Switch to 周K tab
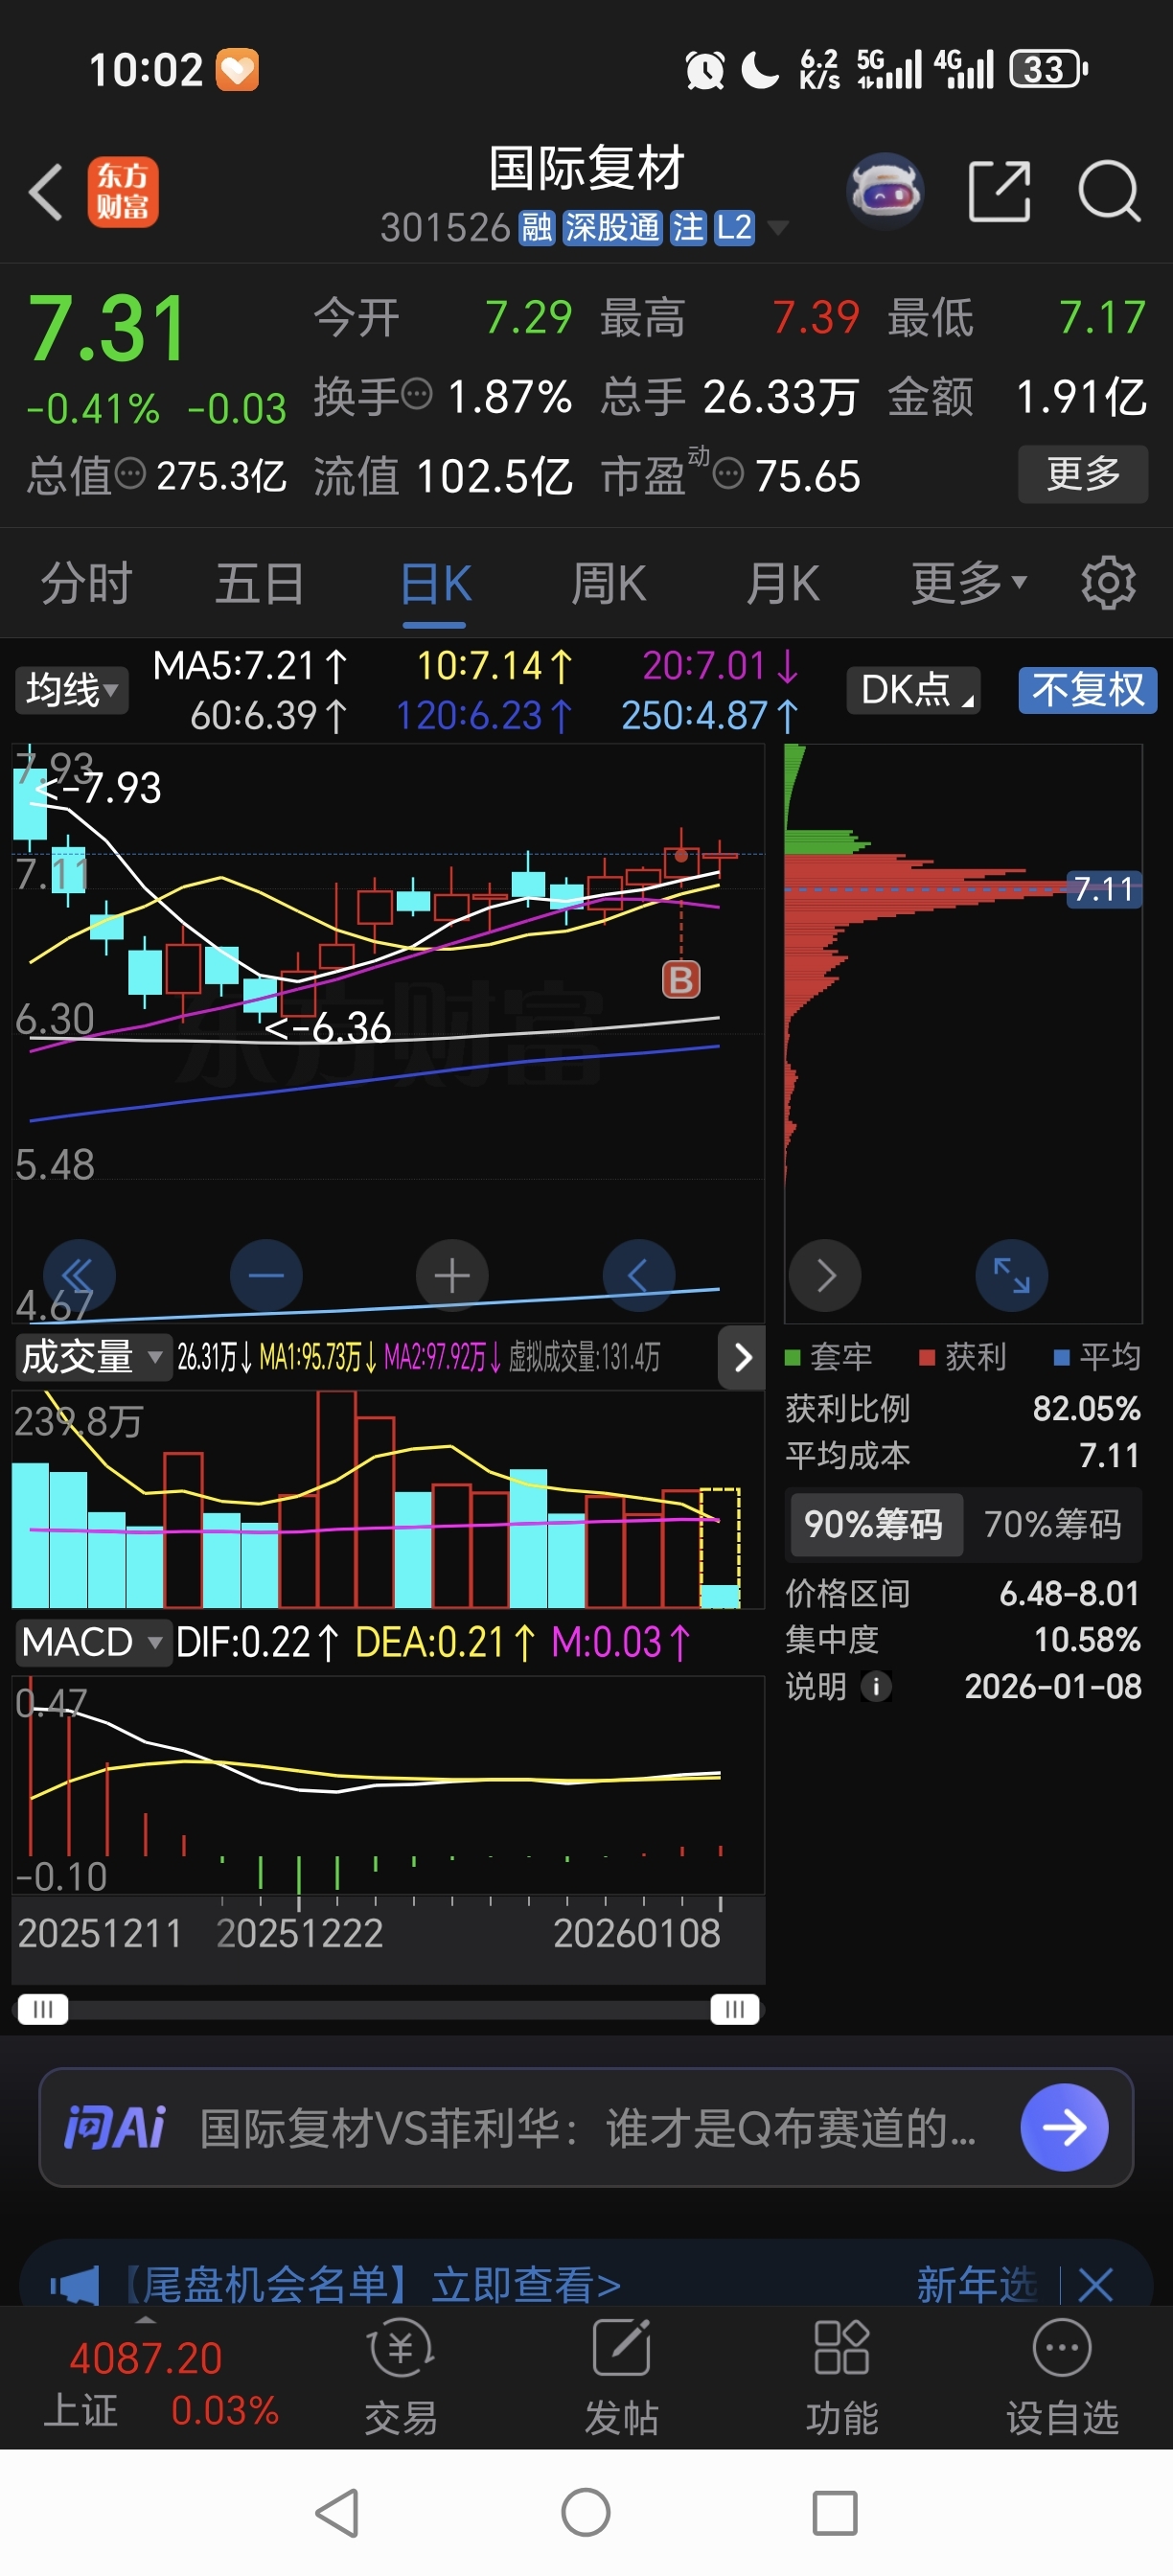Viewport: 1173px width, 2576px height. pos(608,583)
